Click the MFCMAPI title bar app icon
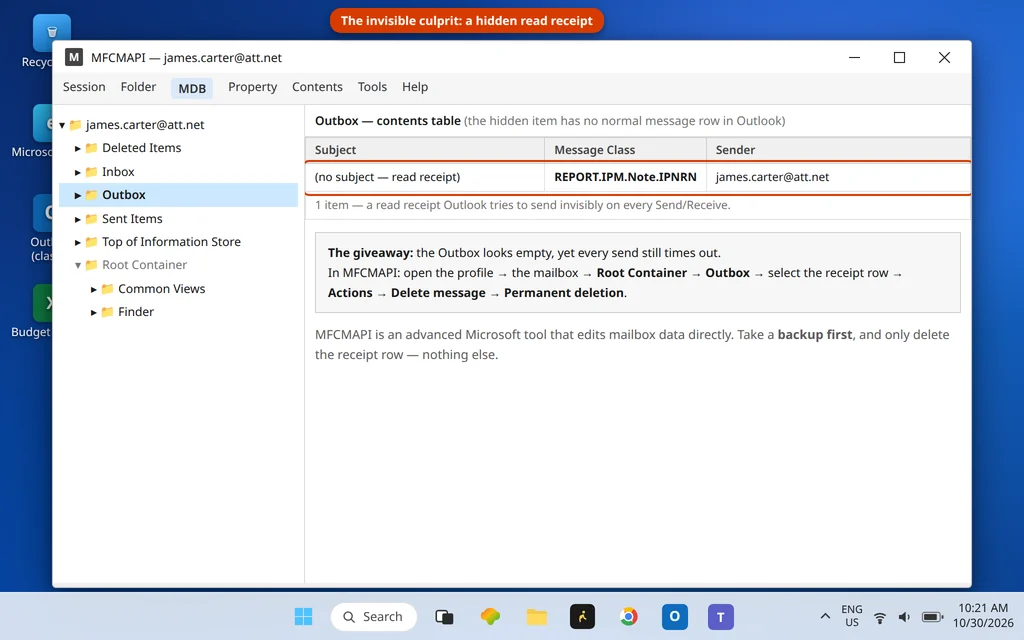The height and width of the screenshot is (640, 1024). pos(74,57)
